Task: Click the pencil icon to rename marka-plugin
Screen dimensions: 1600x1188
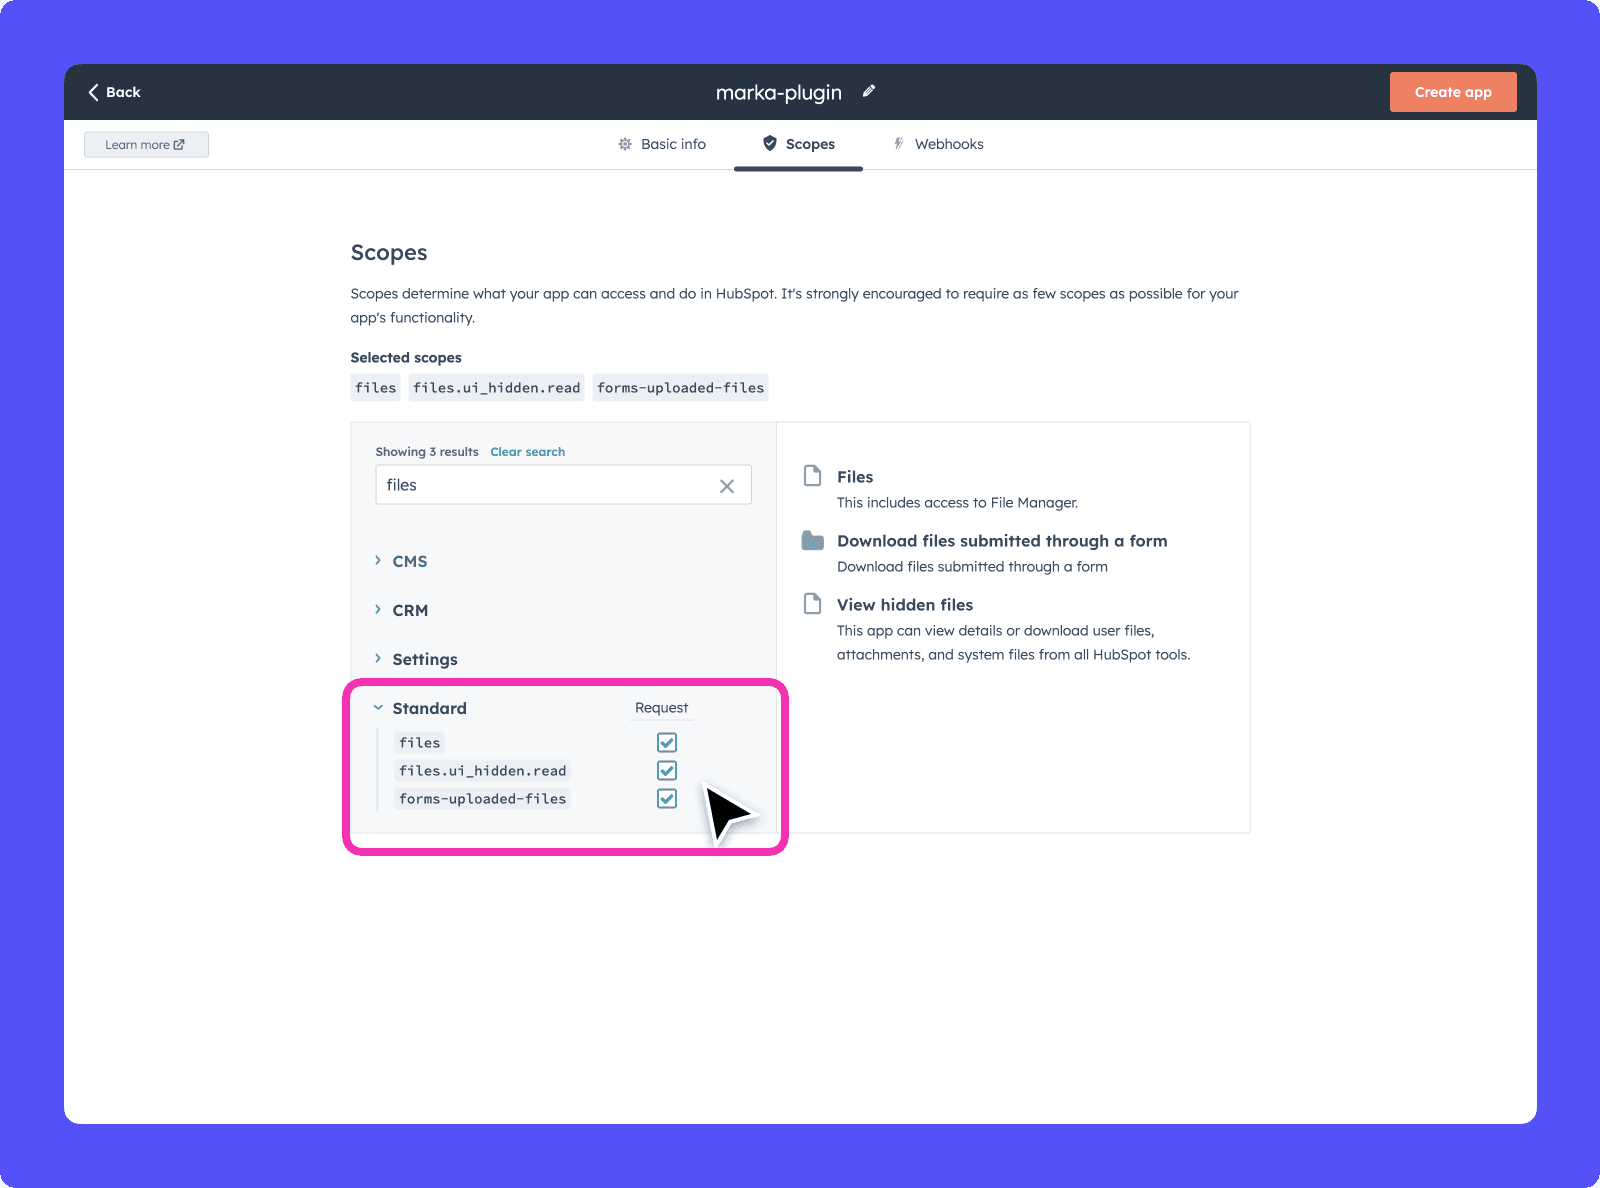Action: click(x=869, y=91)
